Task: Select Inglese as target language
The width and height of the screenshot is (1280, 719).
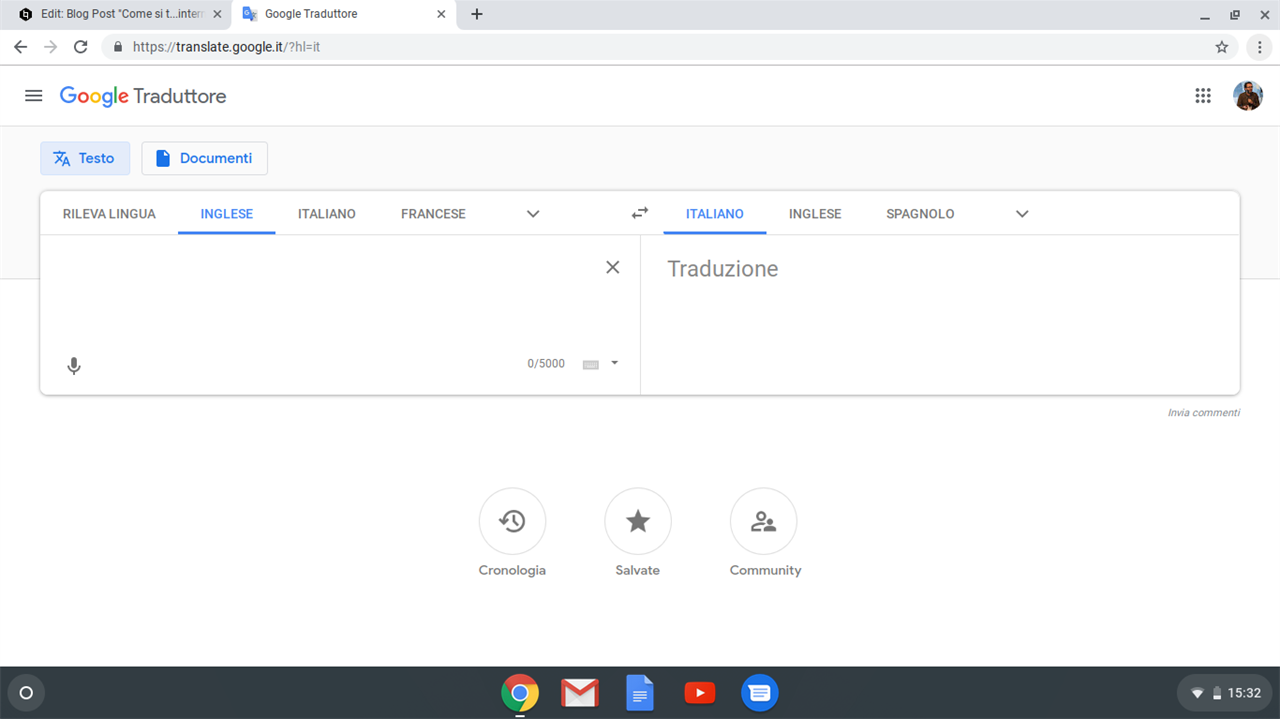Action: 815,214
